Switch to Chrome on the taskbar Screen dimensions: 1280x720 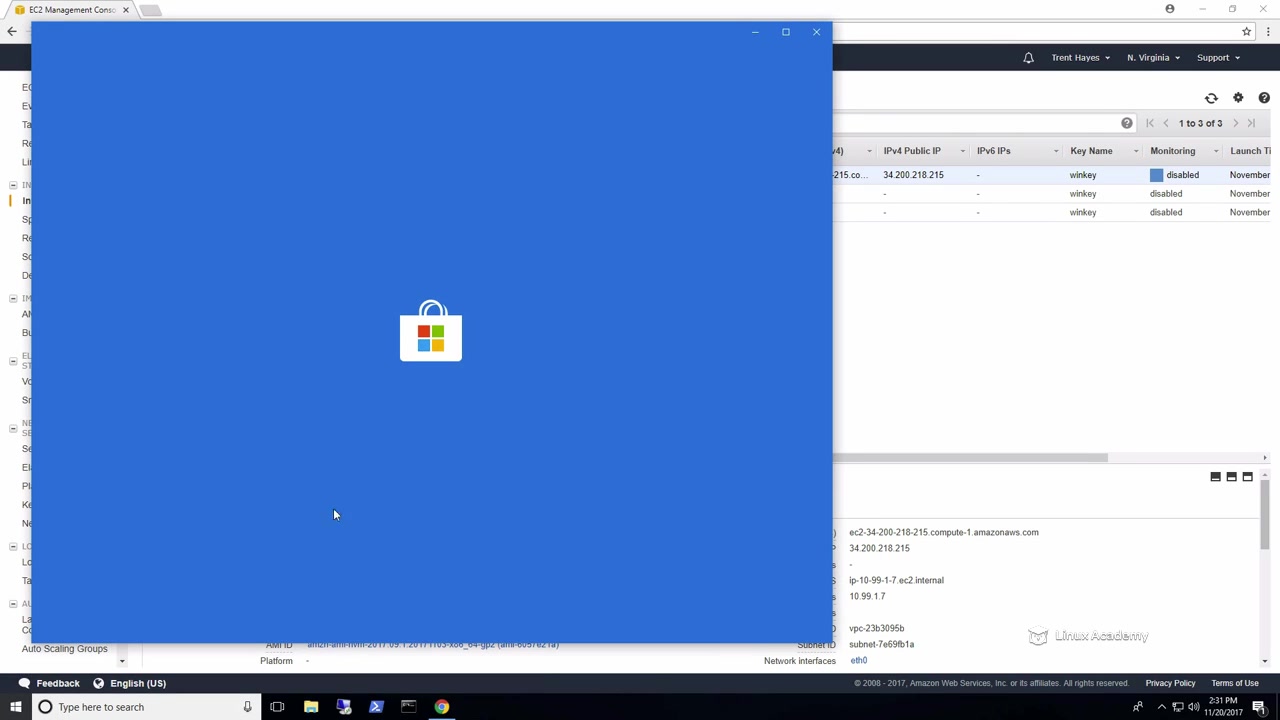(441, 707)
